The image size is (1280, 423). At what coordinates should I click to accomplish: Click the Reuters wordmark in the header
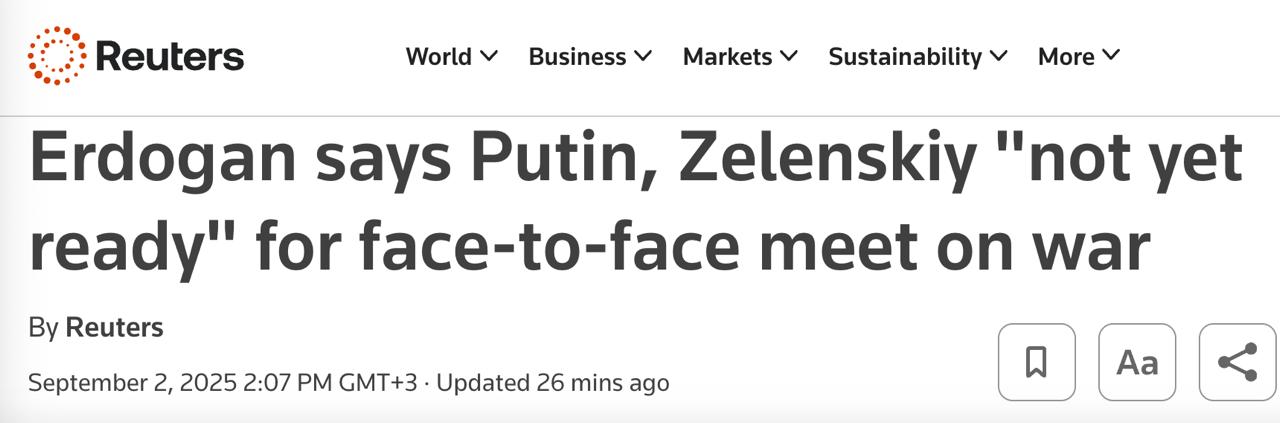[169, 56]
